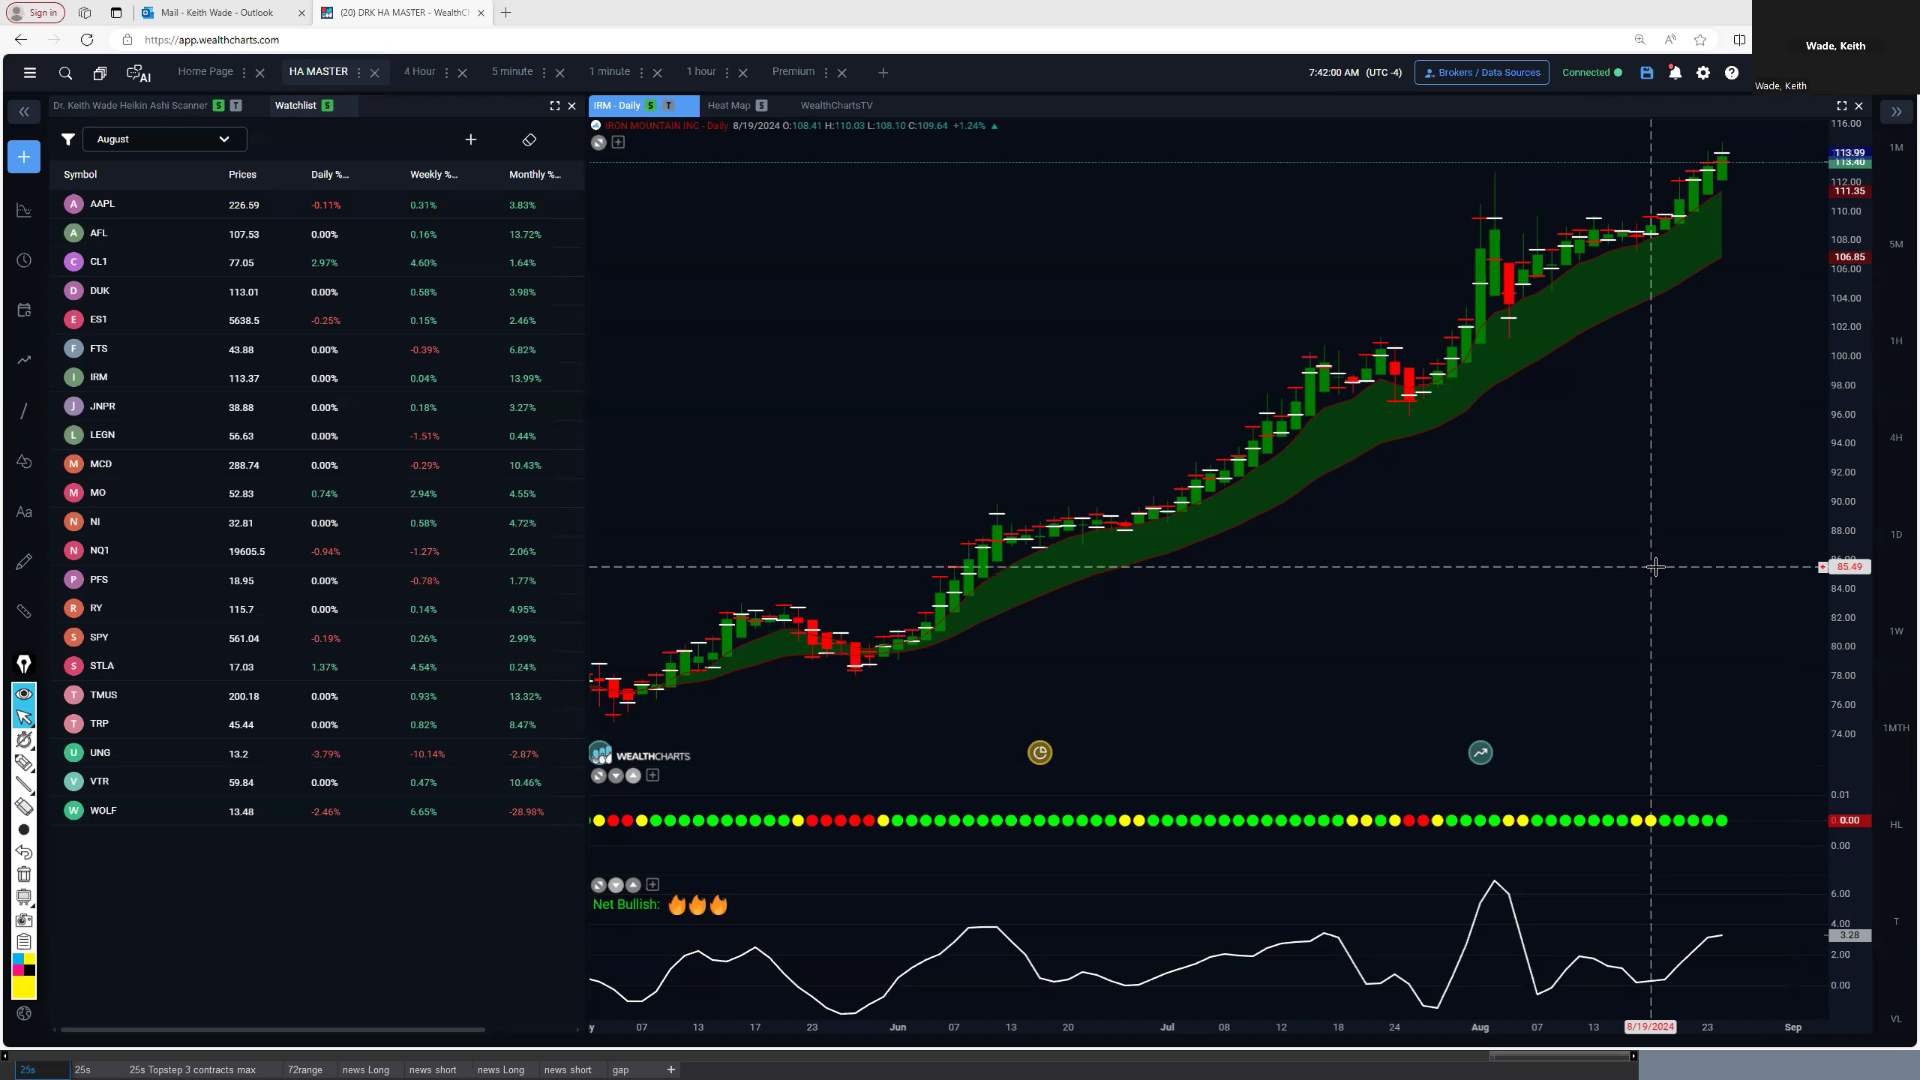
Task: Select the arrow cursor tool
Action: click(x=24, y=717)
